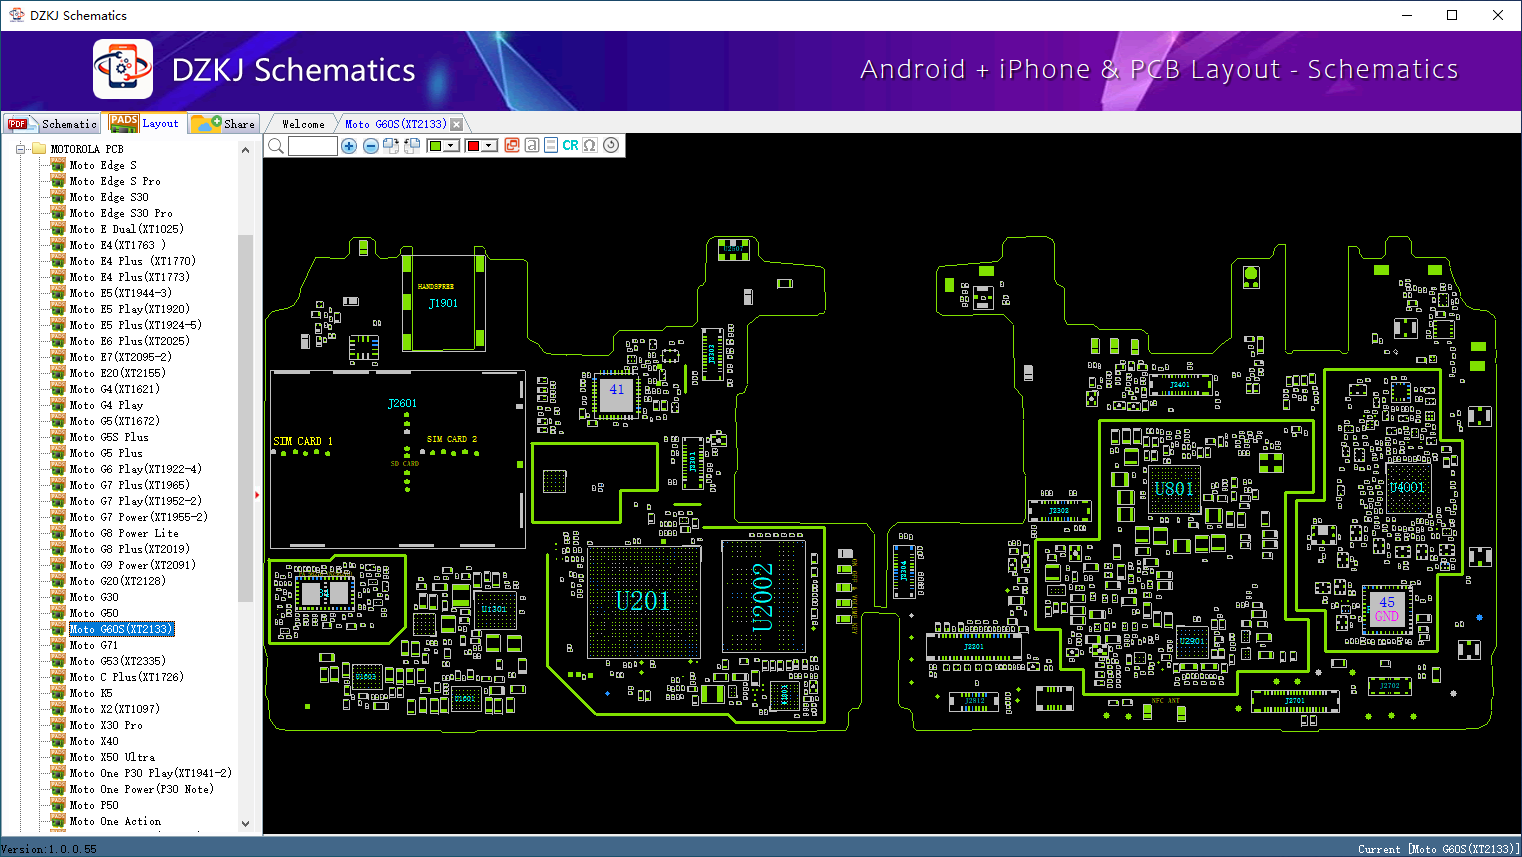Click the Current [Moto G60S(XT2133)] status text
The image size is (1522, 857).
1439,849
